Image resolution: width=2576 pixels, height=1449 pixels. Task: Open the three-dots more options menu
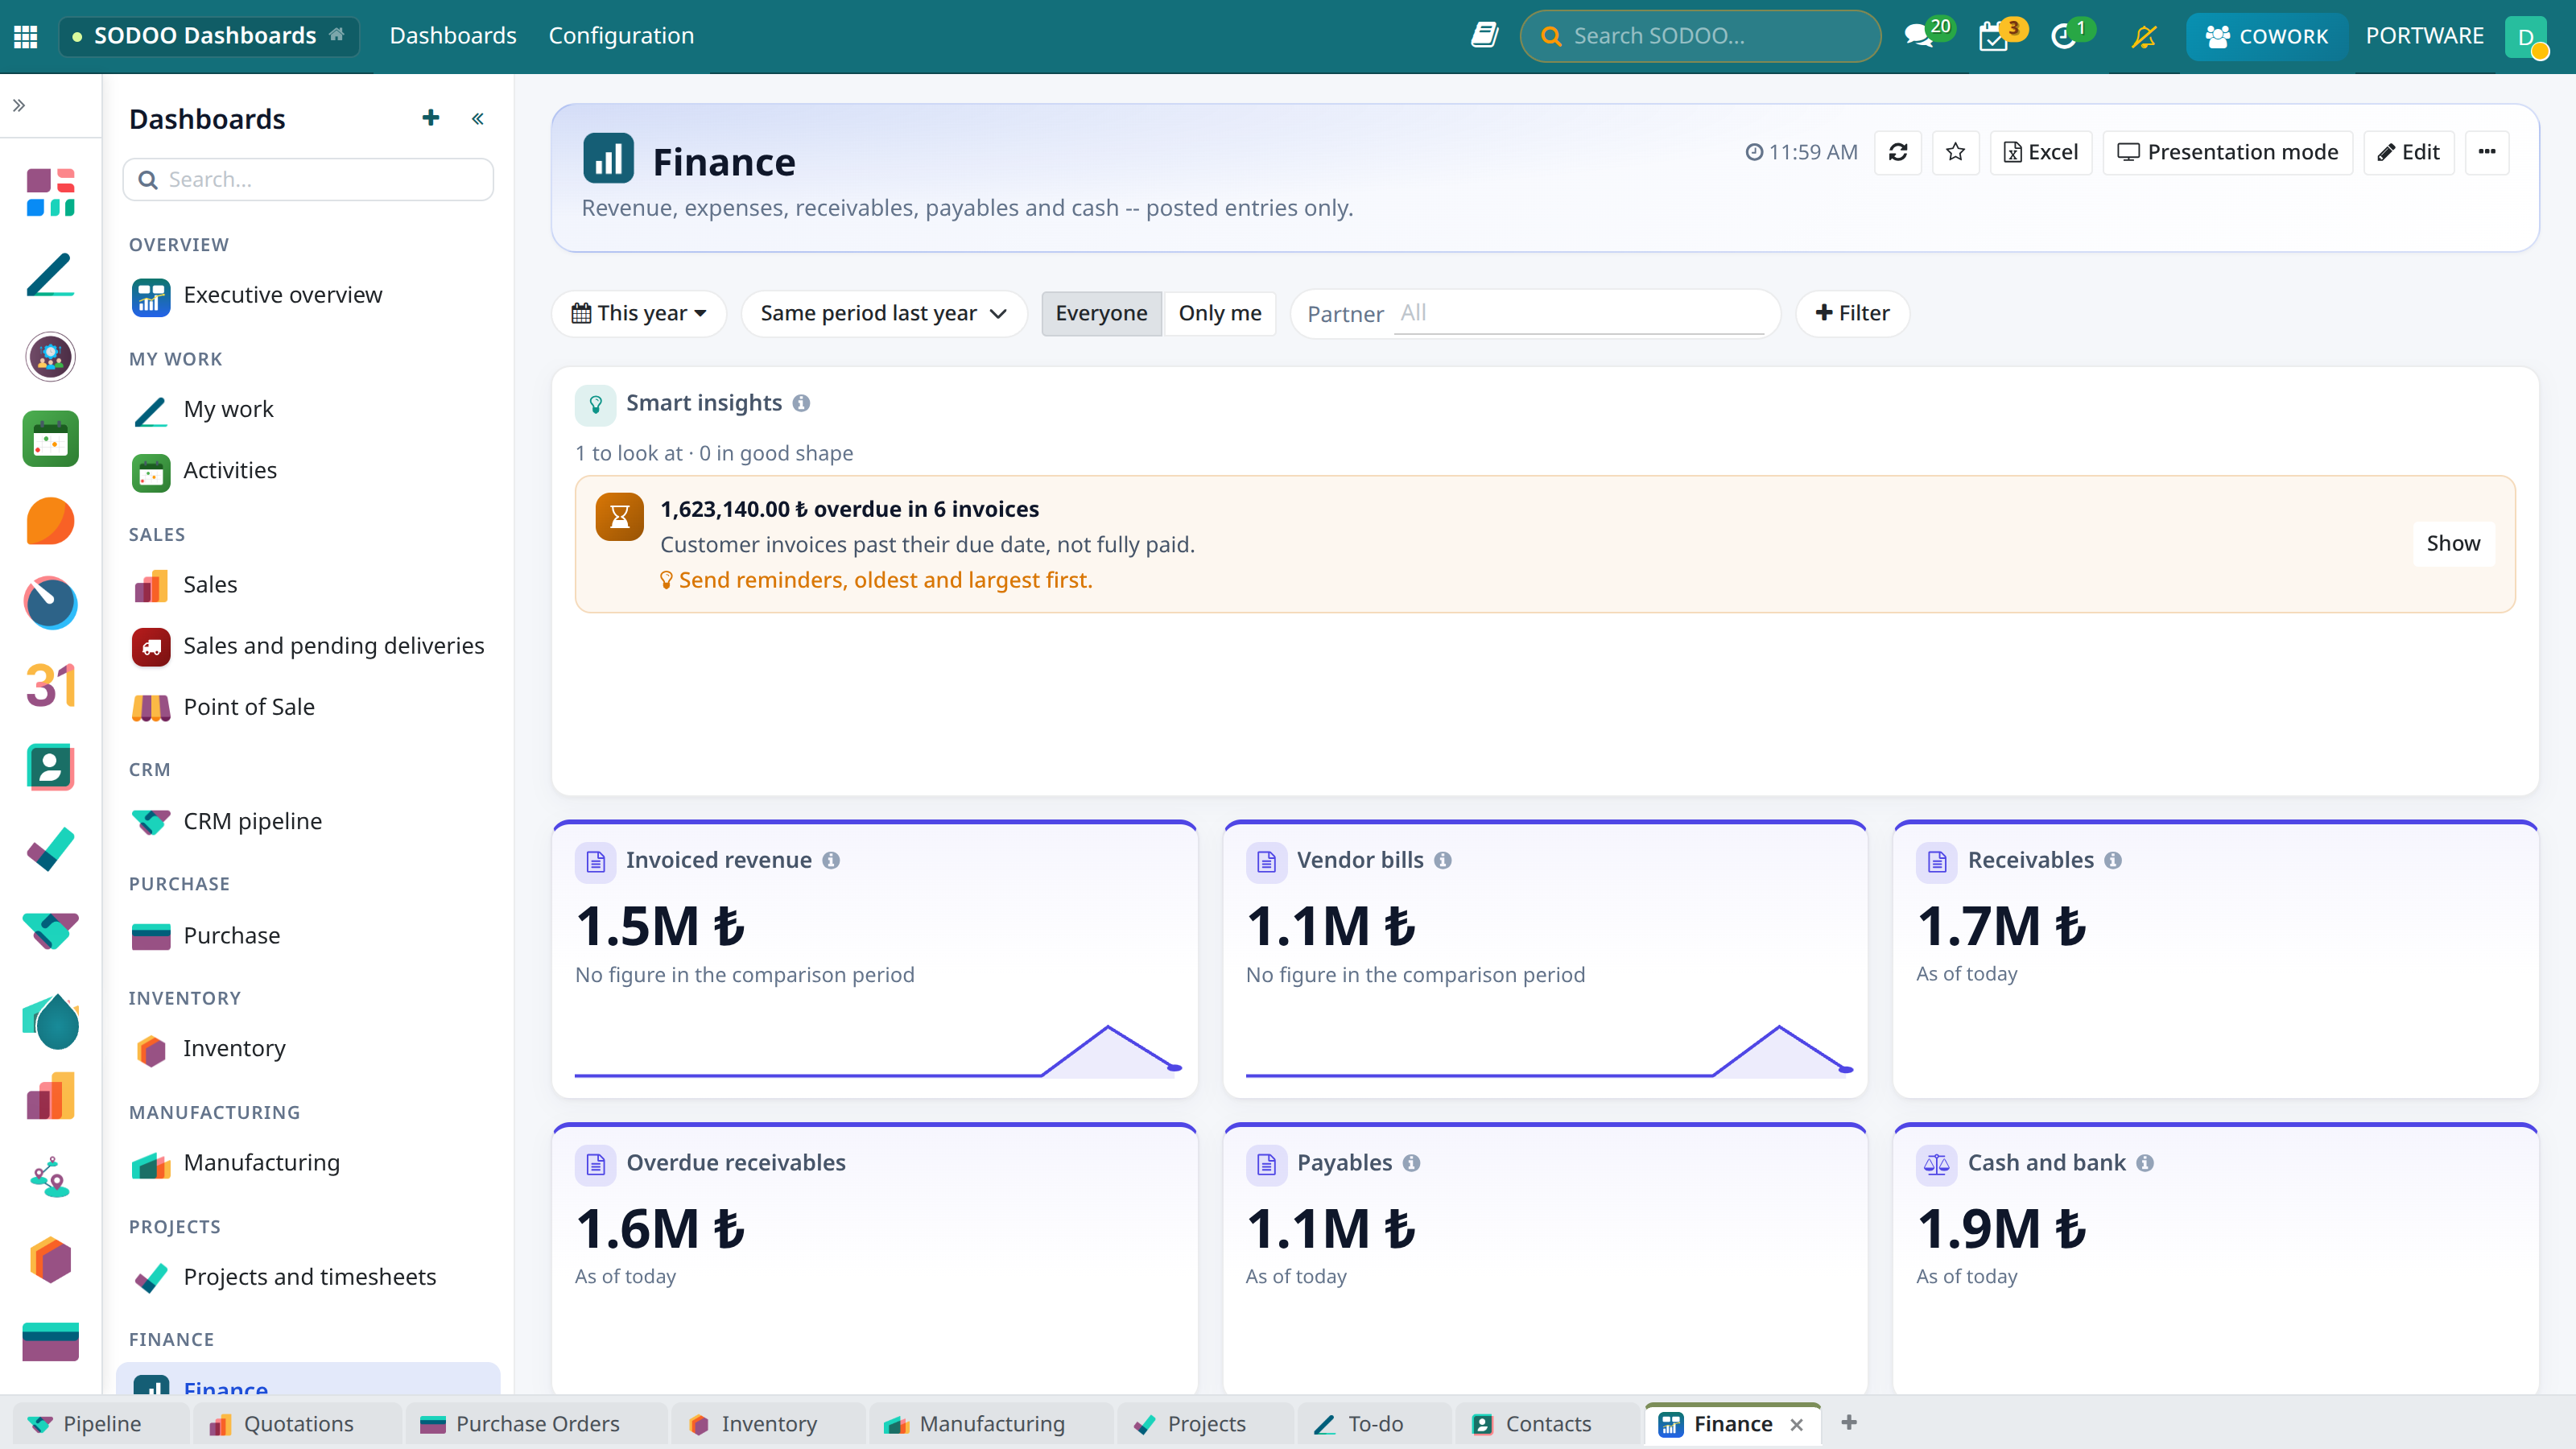tap(2487, 152)
